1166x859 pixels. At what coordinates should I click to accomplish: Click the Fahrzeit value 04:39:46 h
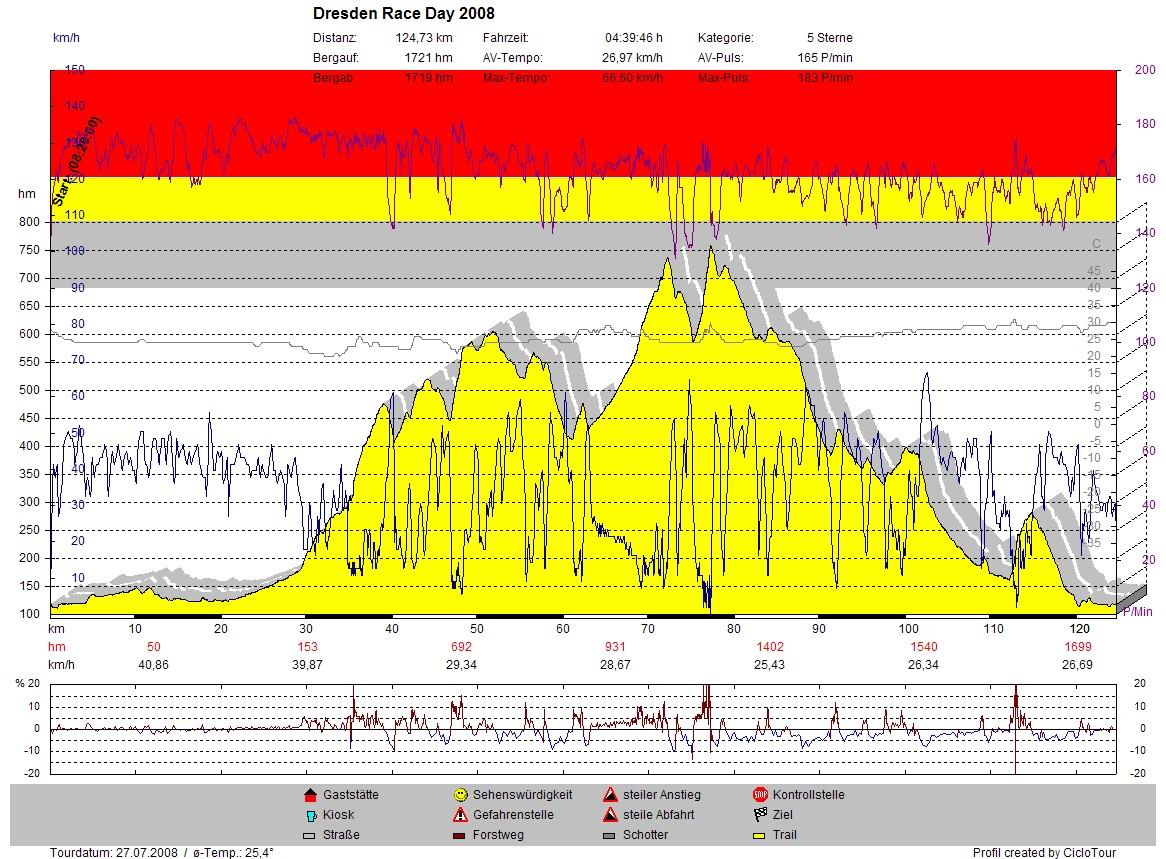coord(633,38)
